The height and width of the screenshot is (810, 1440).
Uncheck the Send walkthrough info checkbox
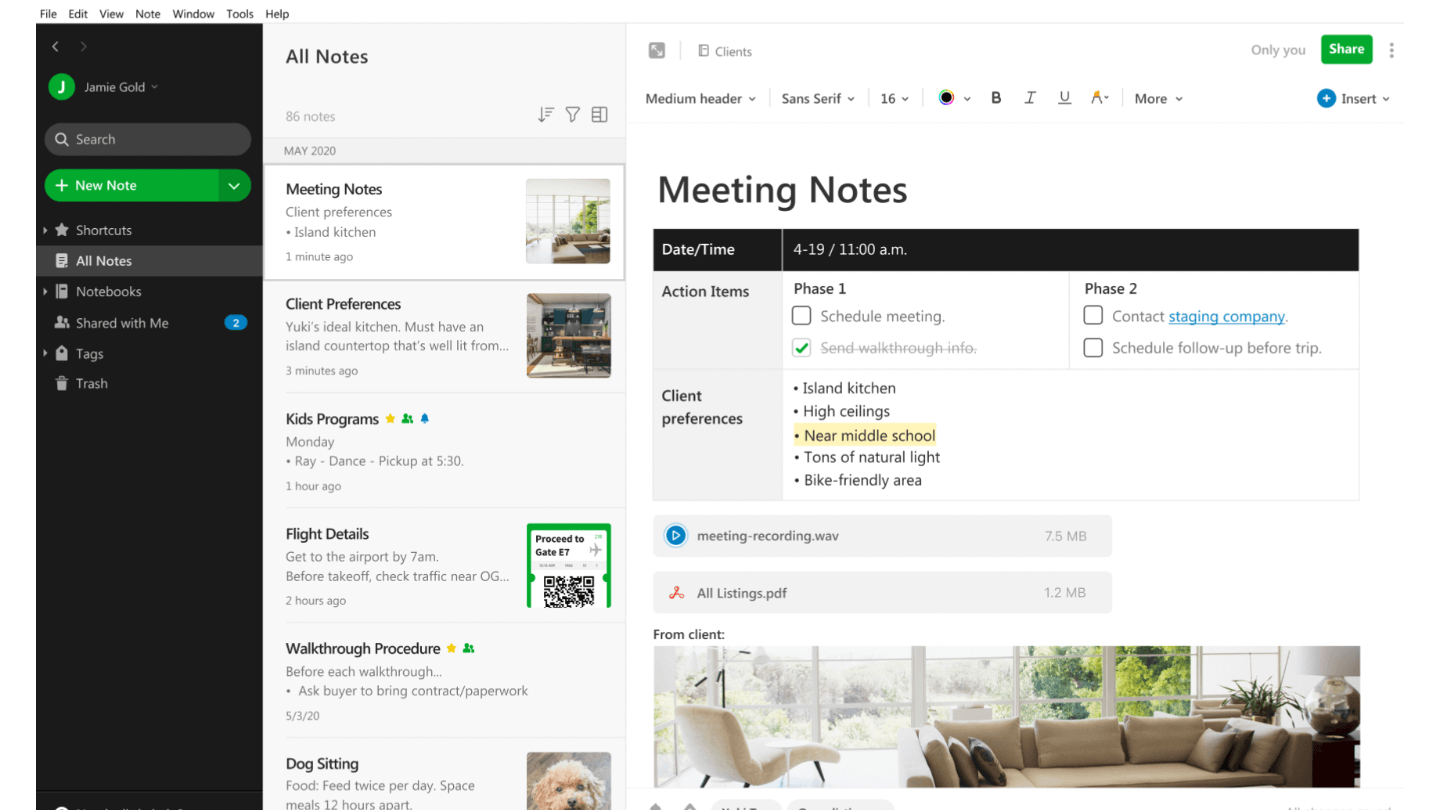(802, 348)
